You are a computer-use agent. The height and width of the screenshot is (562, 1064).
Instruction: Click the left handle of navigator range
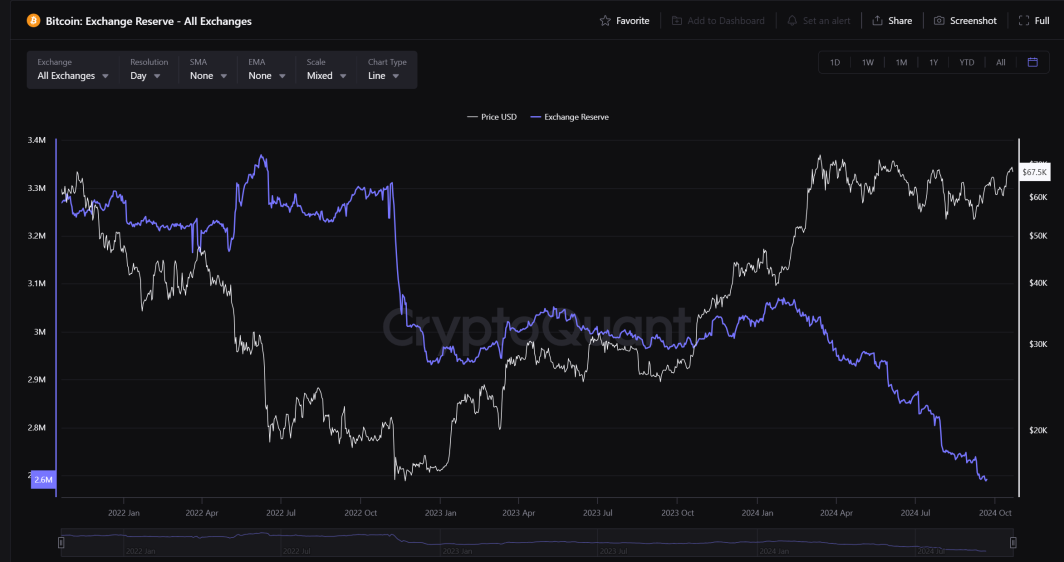(61, 542)
